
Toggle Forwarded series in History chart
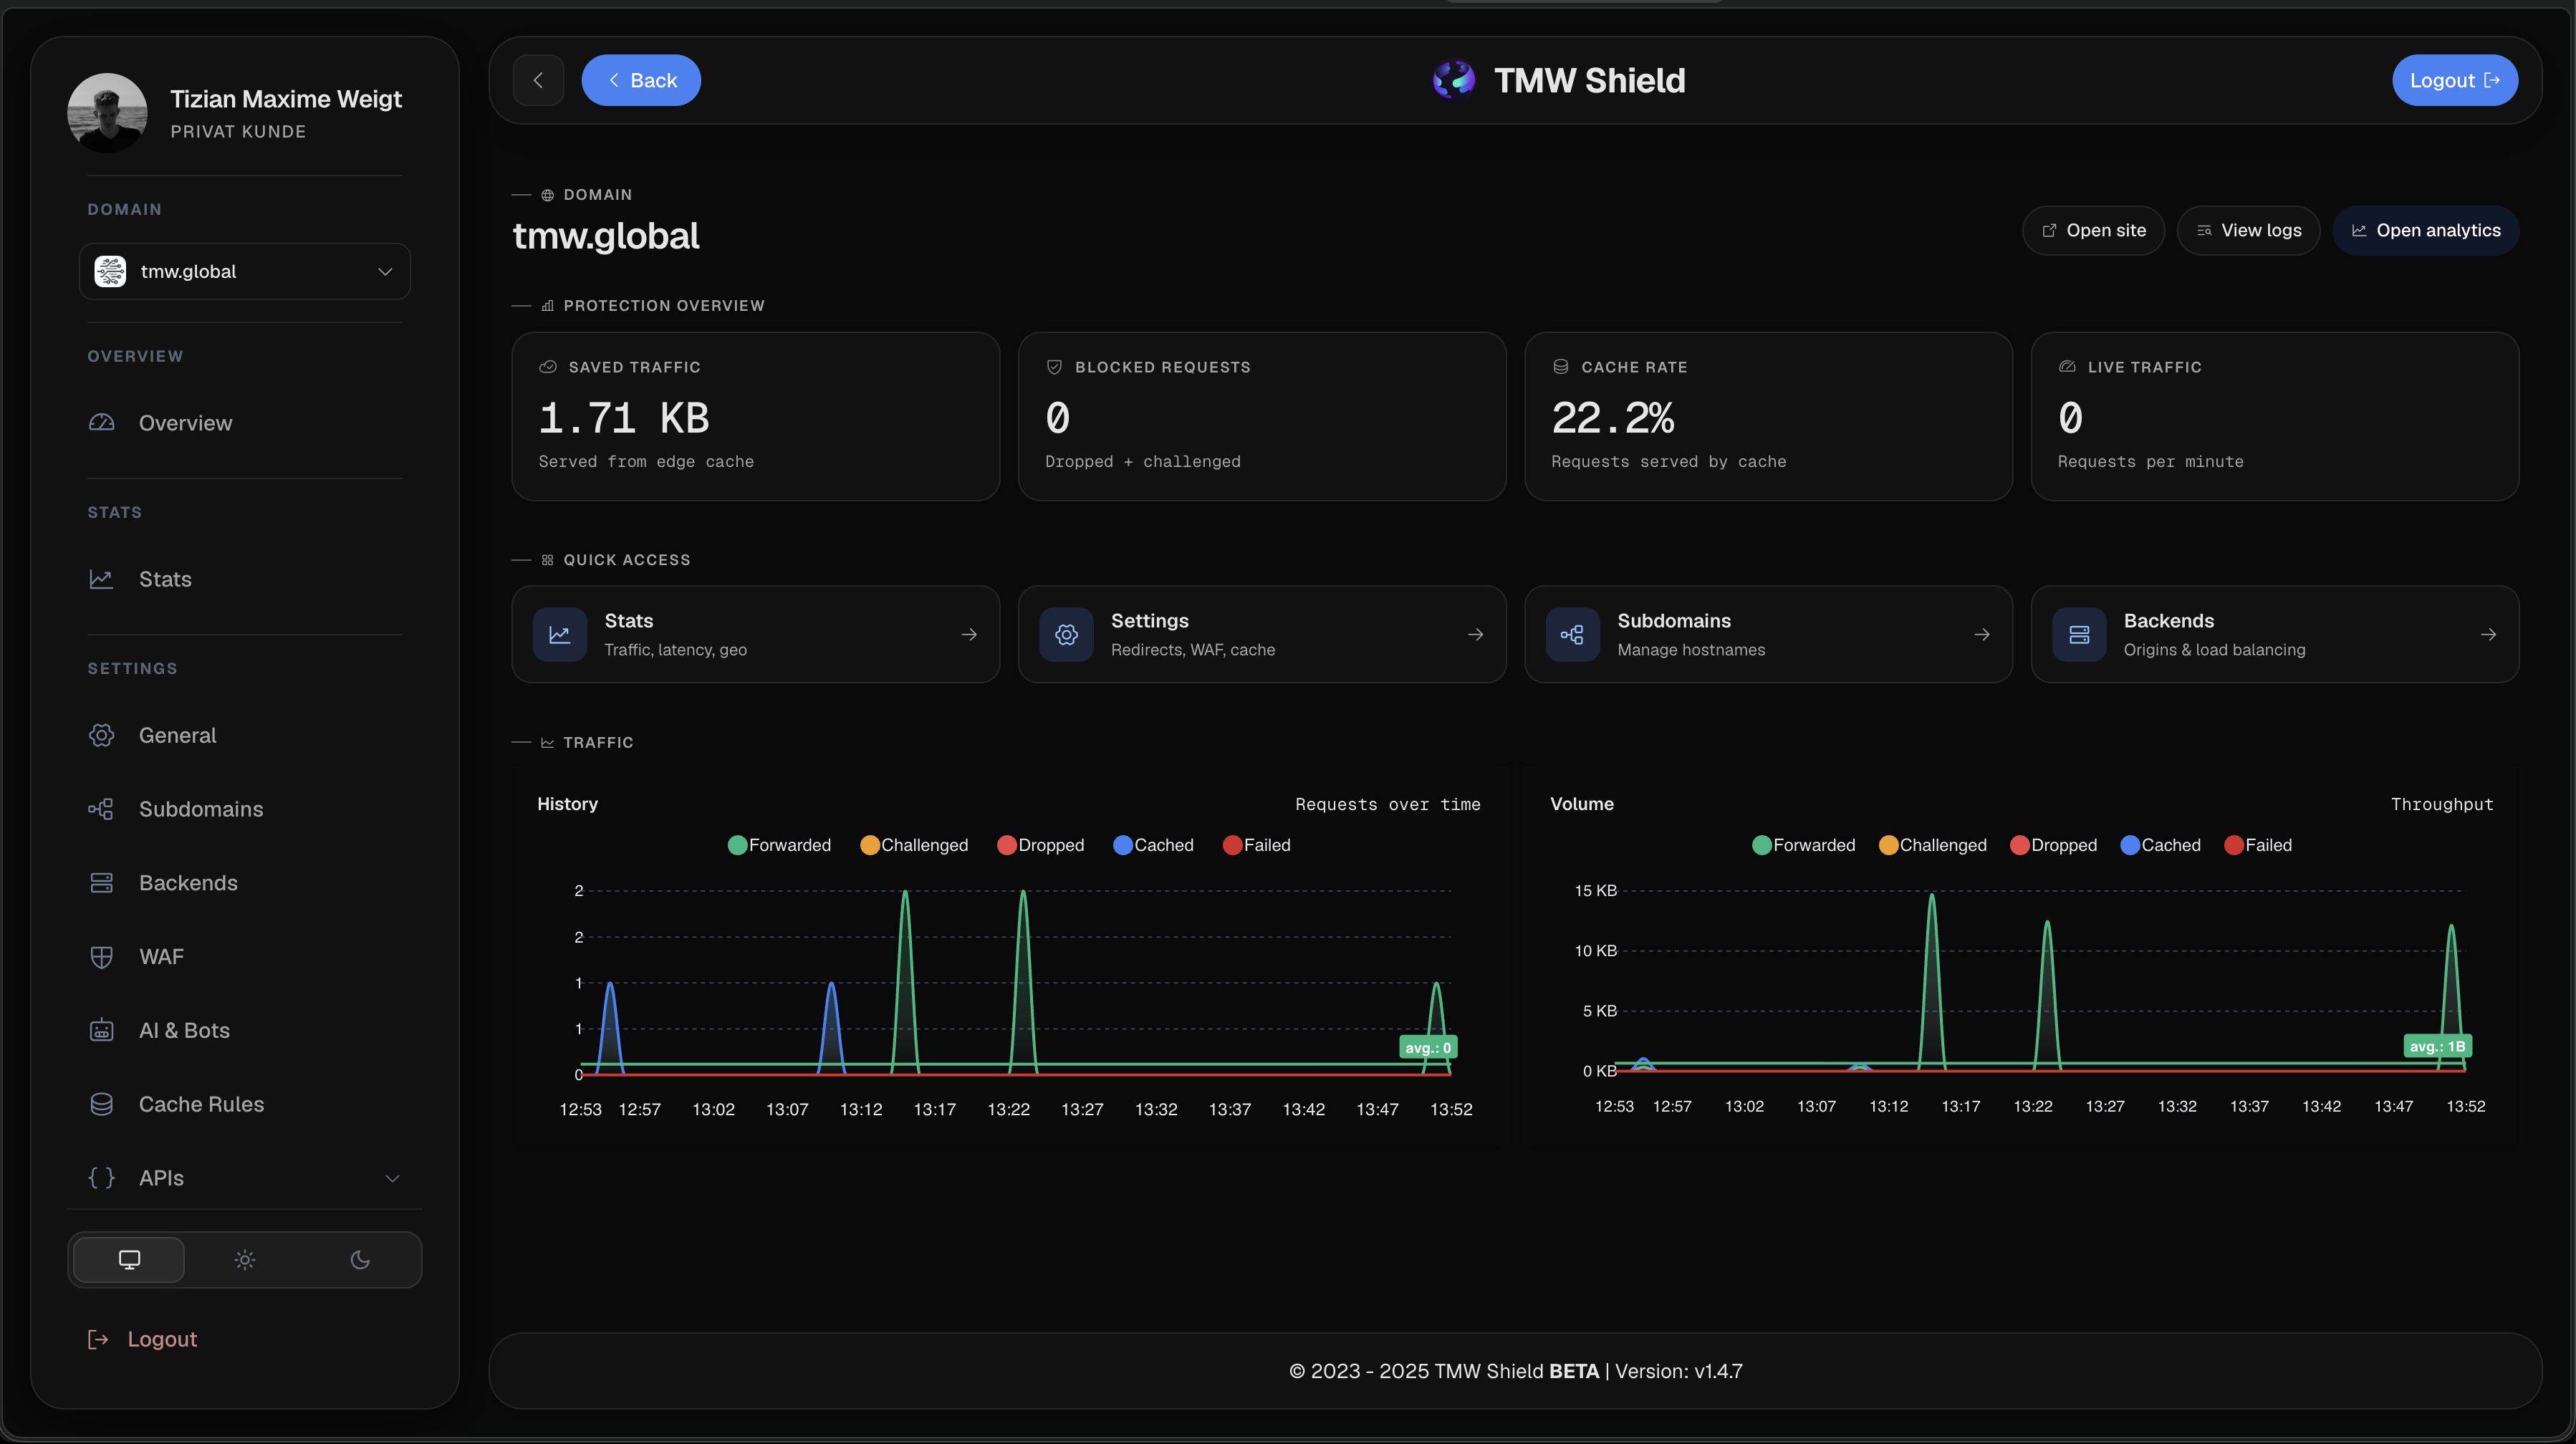coord(779,845)
